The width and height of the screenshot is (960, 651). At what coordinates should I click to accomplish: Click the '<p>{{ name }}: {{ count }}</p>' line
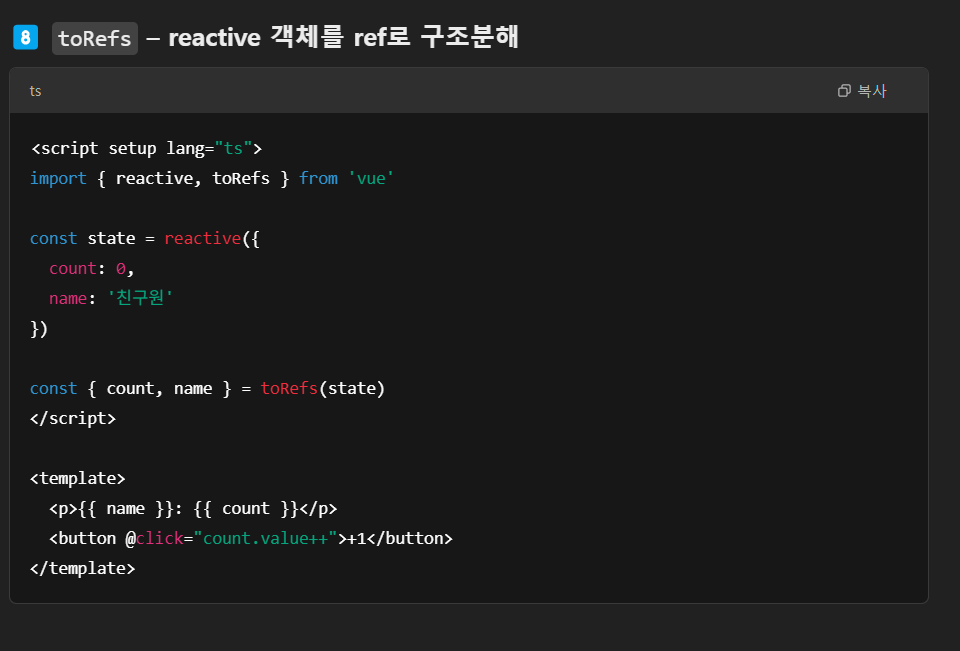193,508
